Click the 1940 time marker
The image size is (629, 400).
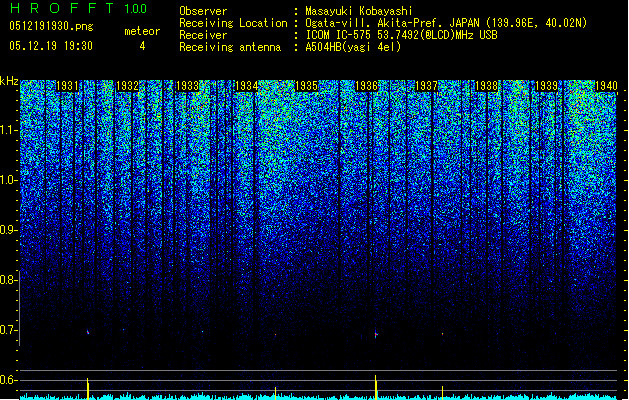coord(606,86)
